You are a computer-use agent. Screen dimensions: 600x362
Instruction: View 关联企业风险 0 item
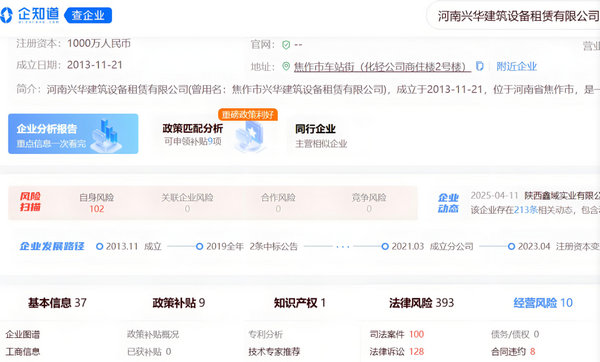pyautogui.click(x=187, y=203)
